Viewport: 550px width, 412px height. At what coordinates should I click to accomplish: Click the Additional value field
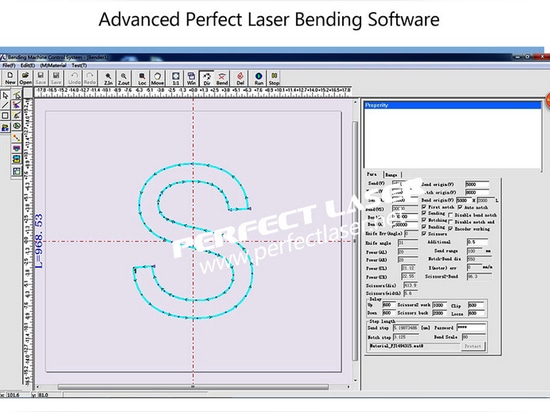pos(477,242)
